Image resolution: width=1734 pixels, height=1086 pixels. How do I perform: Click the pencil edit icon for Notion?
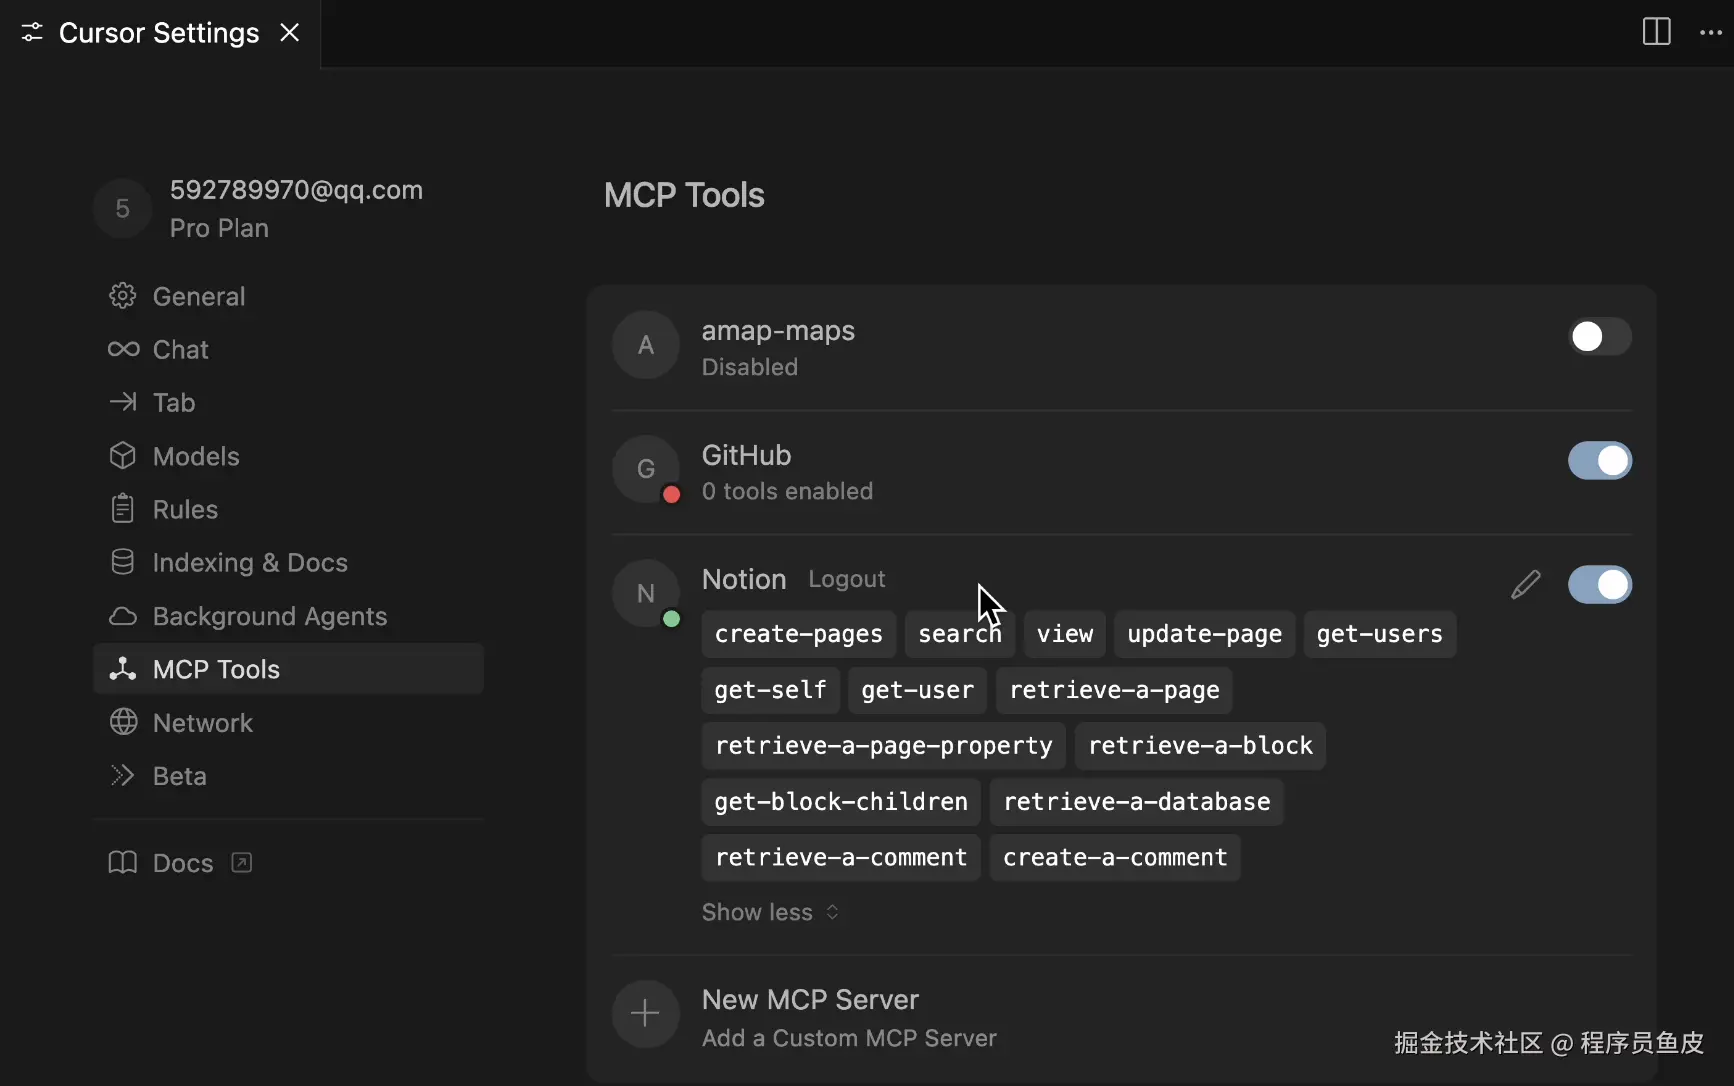tap(1525, 585)
